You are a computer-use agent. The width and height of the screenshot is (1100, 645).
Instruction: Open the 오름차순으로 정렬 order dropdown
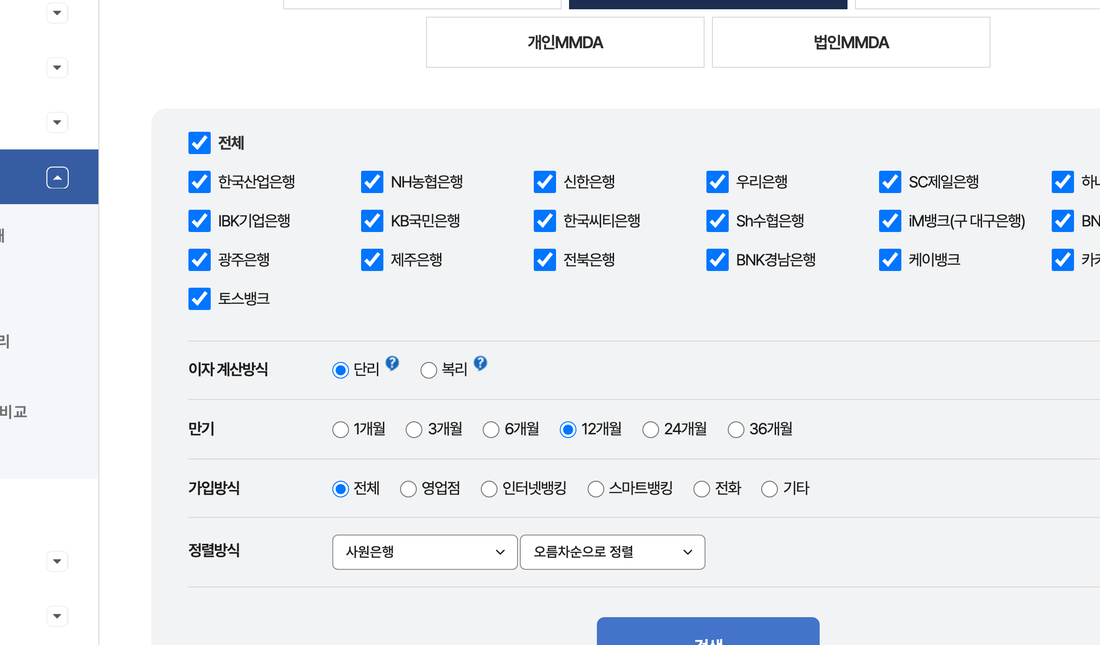tap(612, 552)
